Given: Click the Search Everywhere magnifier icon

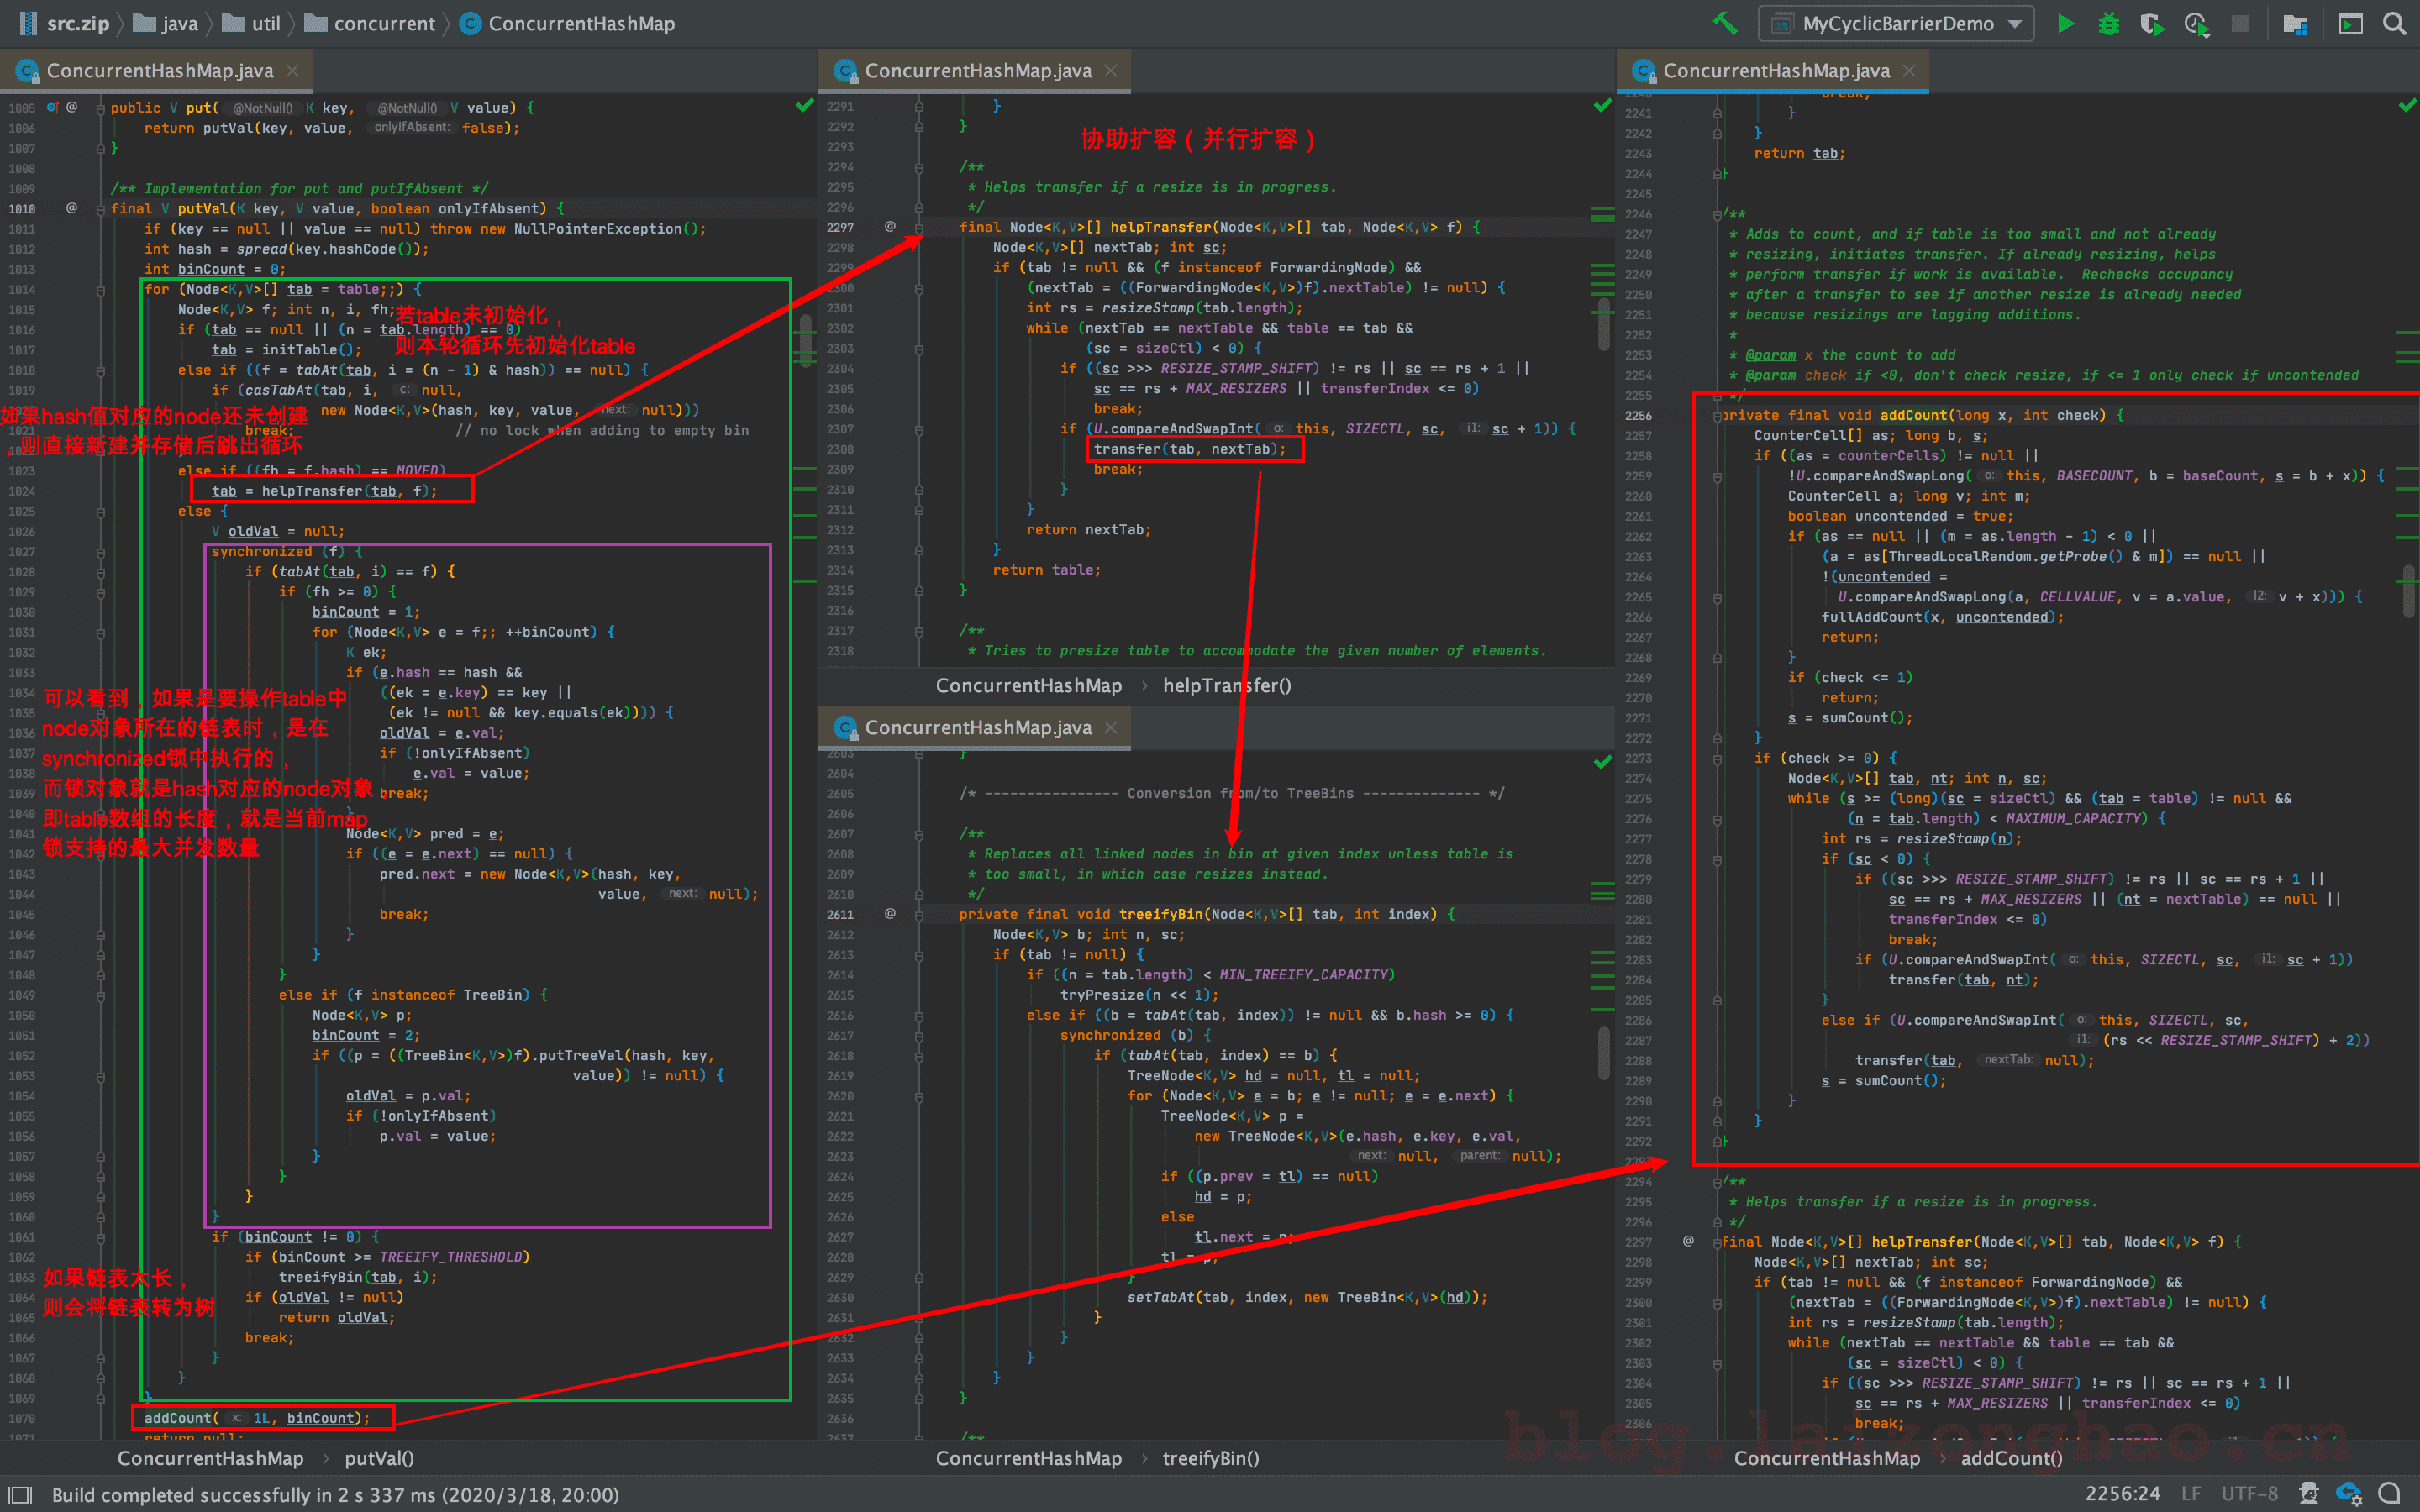Looking at the screenshot, I should tap(2394, 23).
